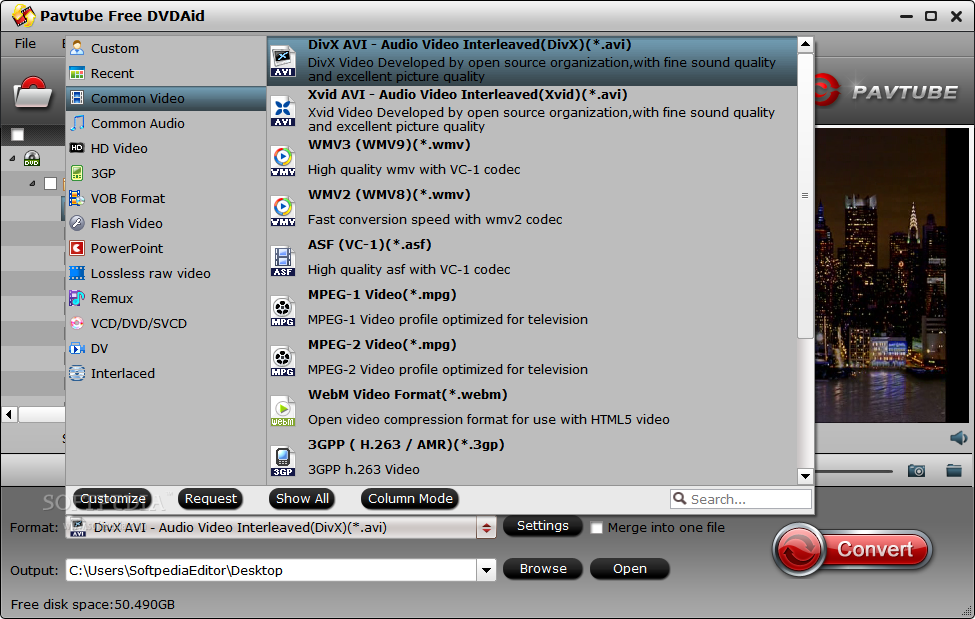Viewport: 975px width, 619px height.
Task: Click the load disc folder icon
Action: click(x=32, y=92)
